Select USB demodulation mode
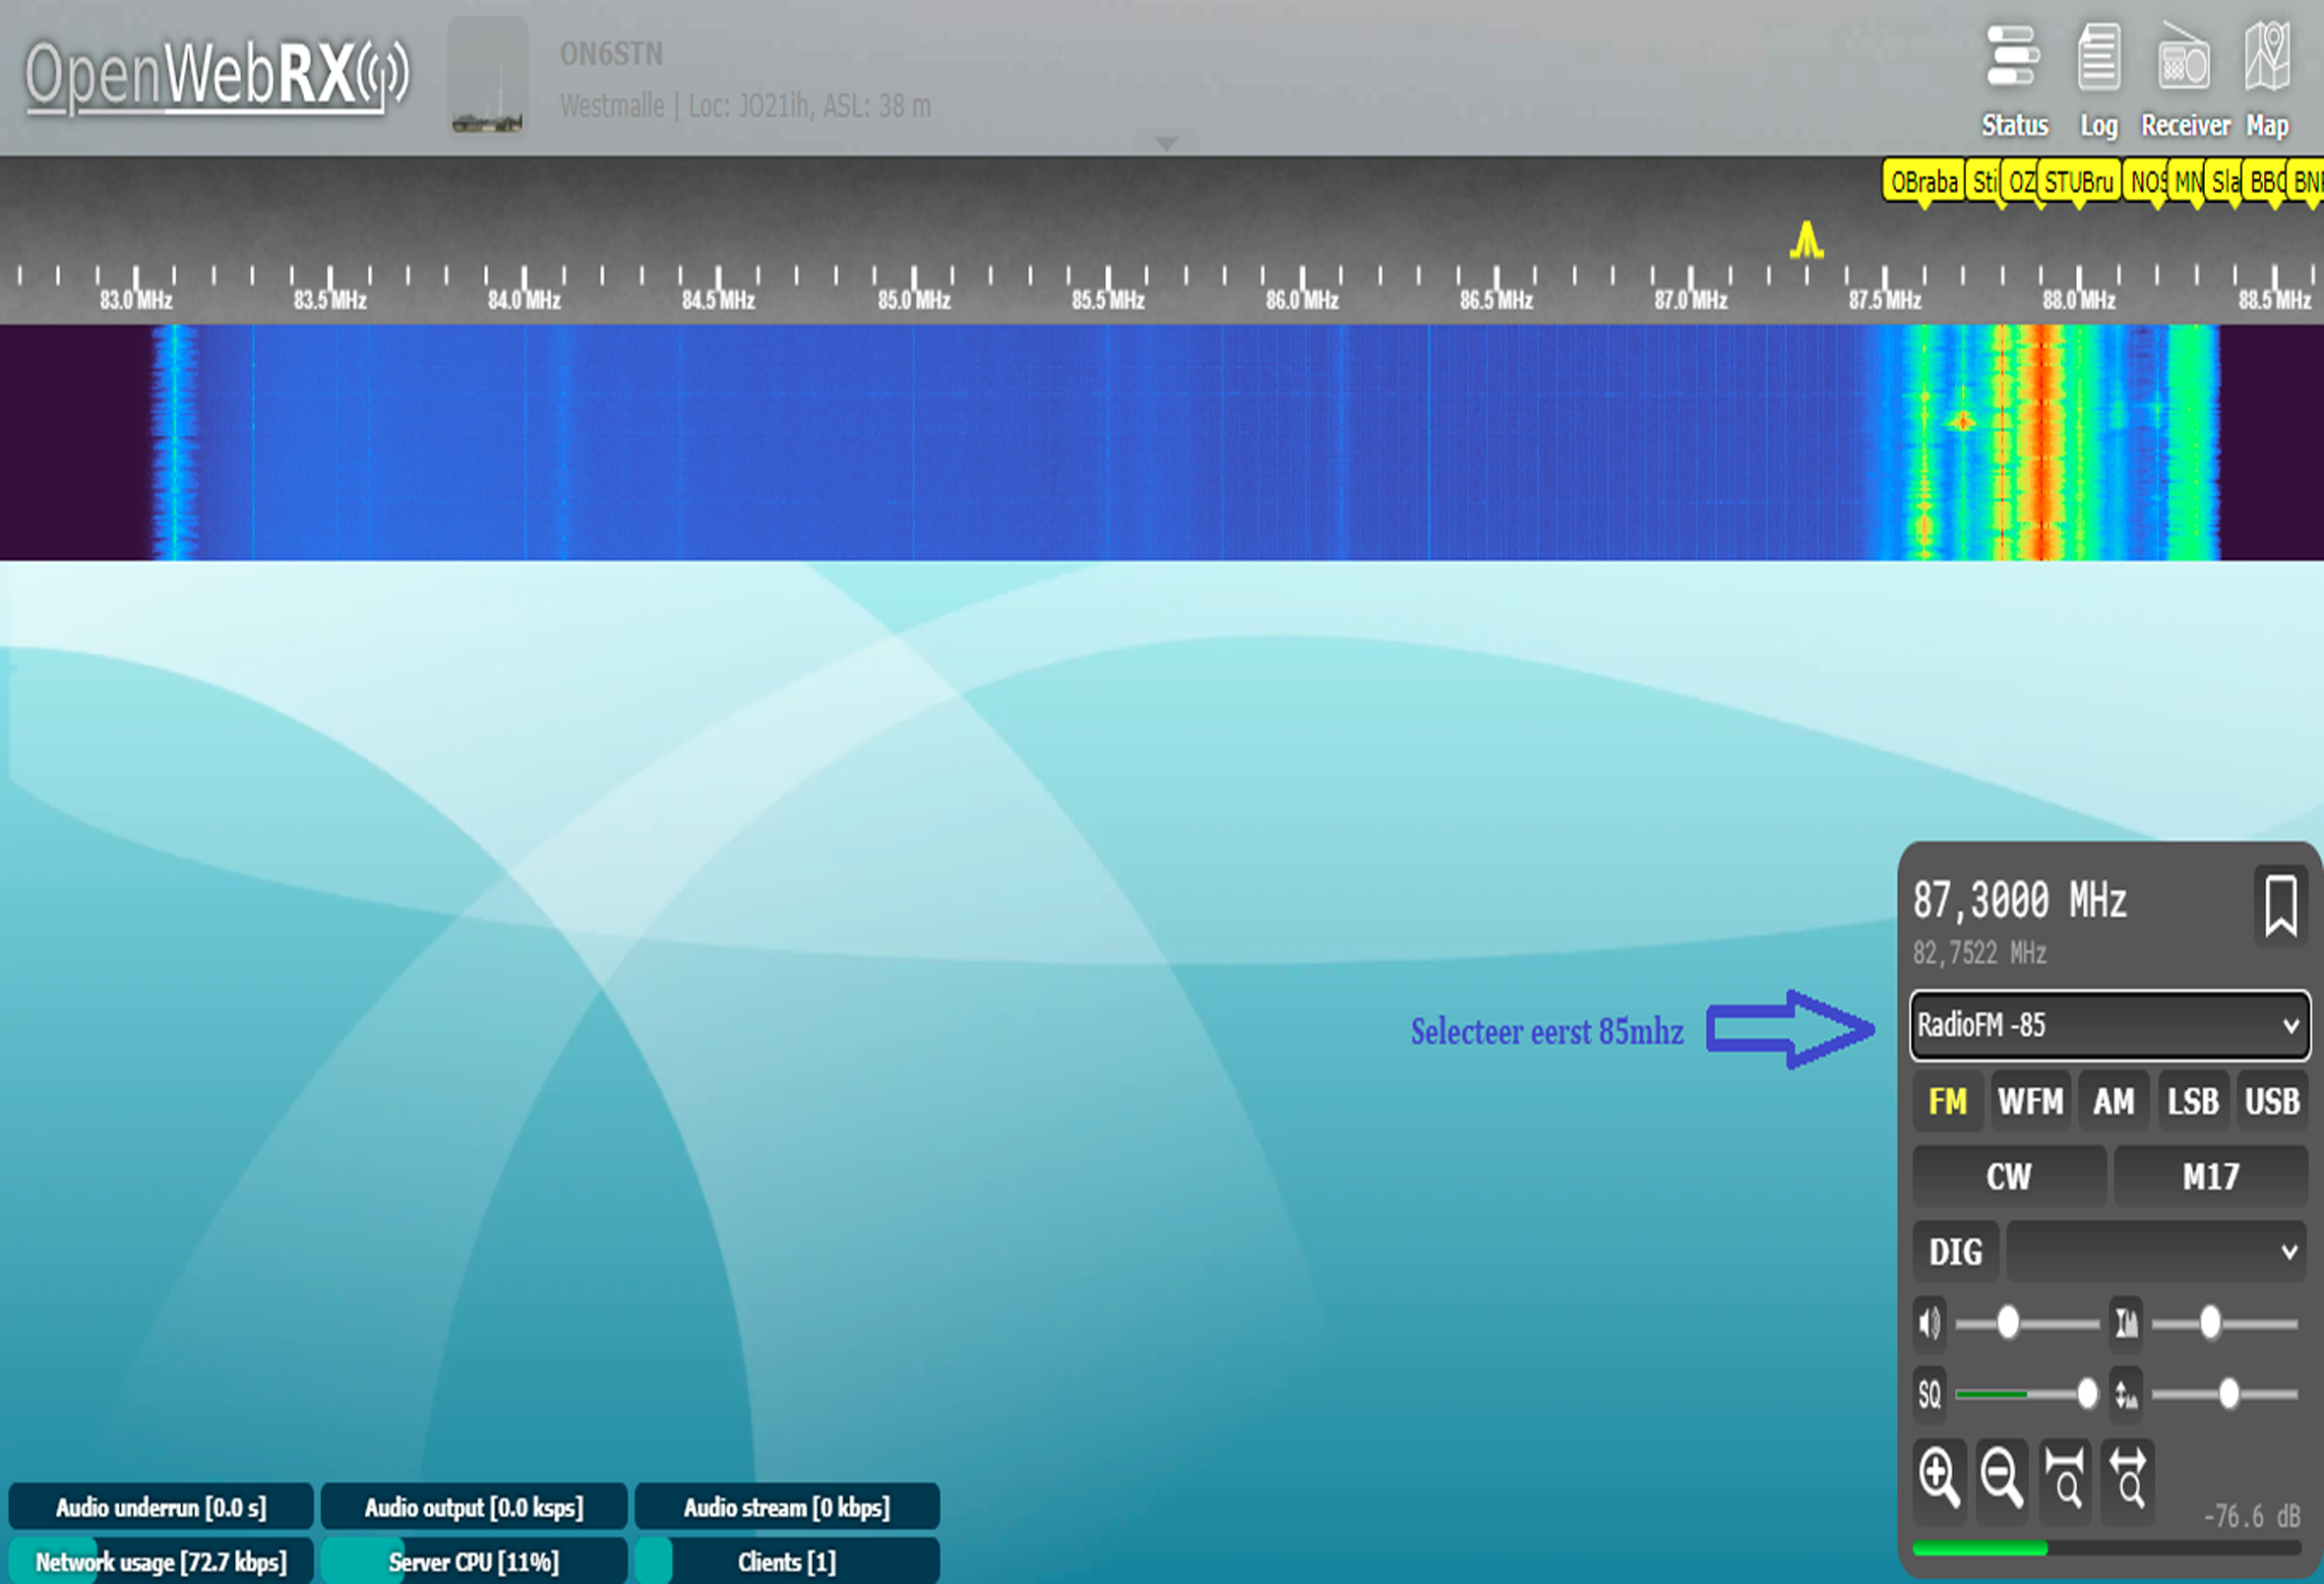 point(2272,1101)
